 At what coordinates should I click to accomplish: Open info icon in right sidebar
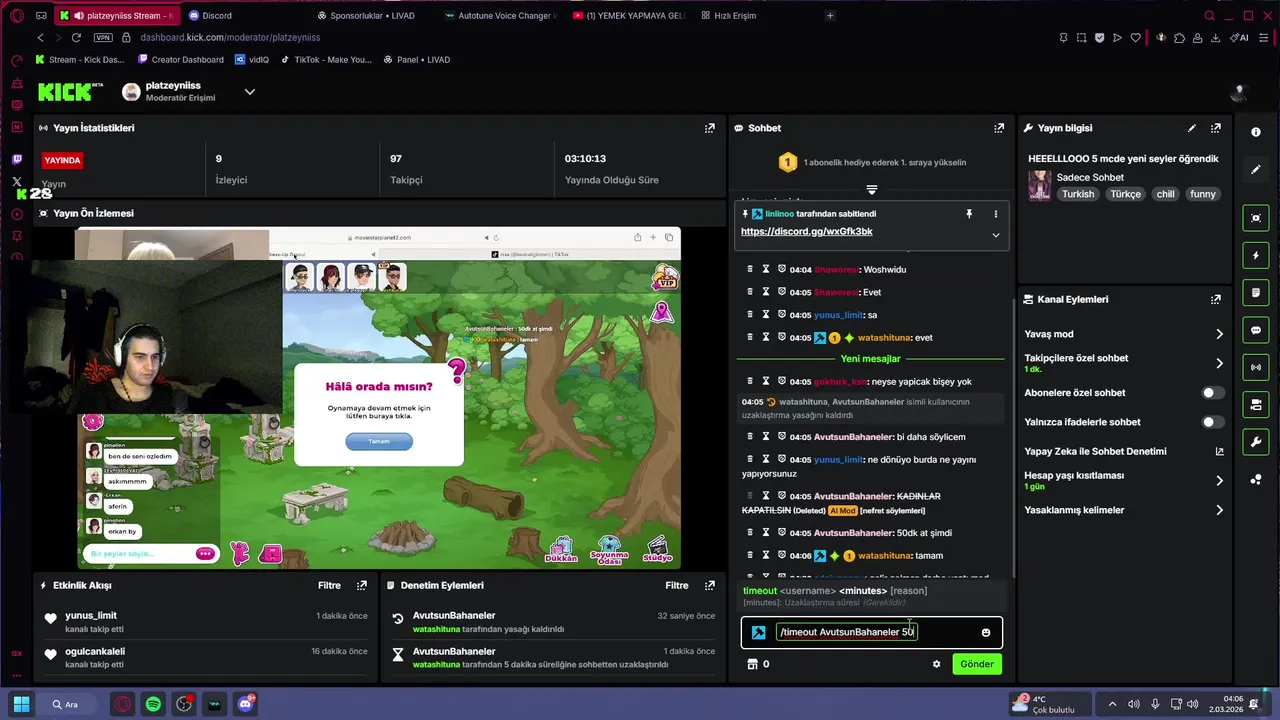(1256, 132)
